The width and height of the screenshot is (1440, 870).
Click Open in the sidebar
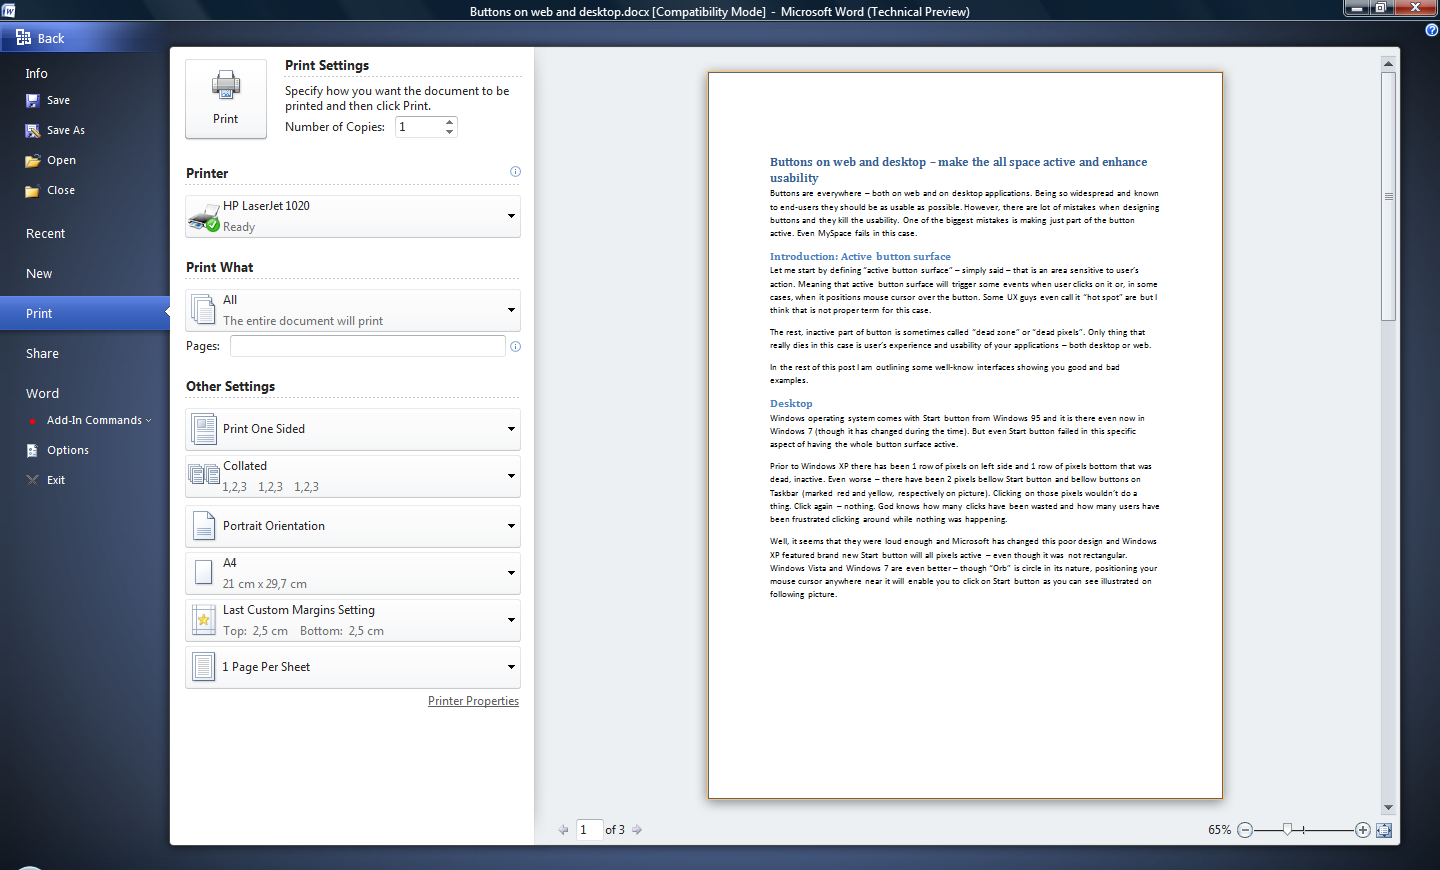coord(61,160)
